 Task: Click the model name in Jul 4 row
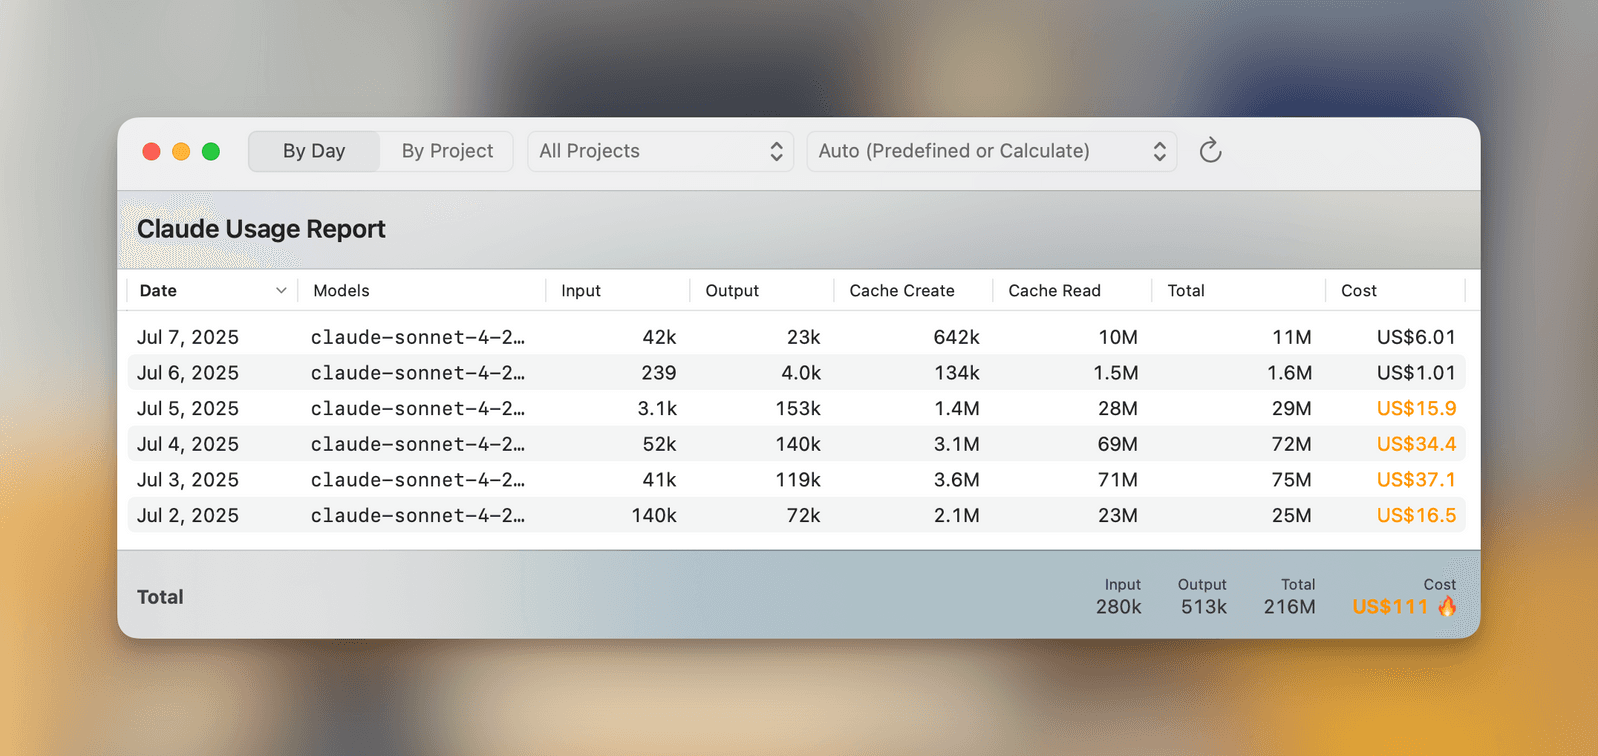[418, 444]
